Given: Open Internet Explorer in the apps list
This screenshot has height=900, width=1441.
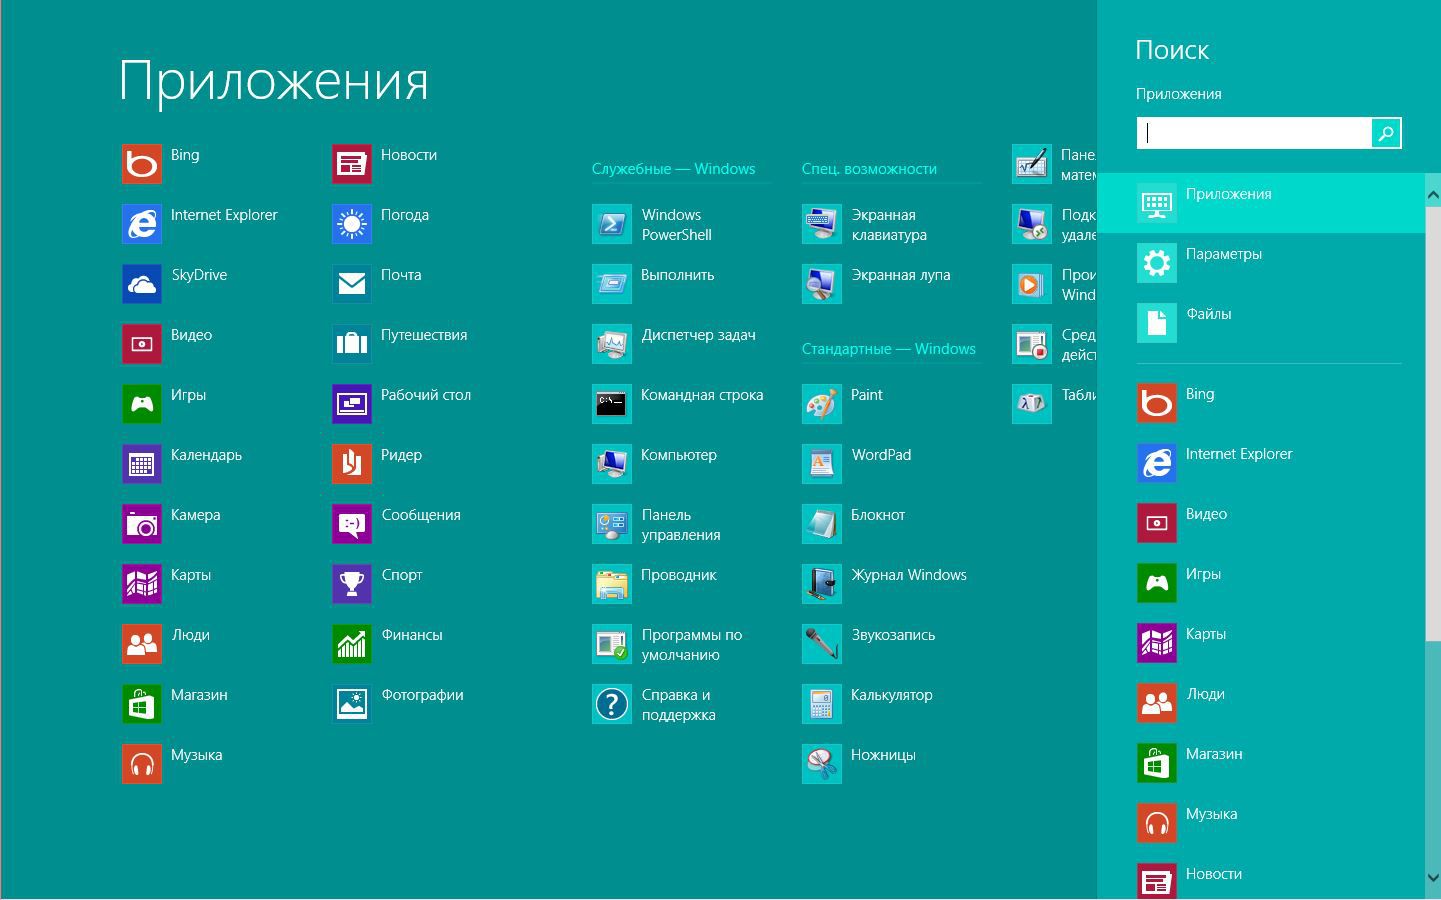Looking at the screenshot, I should click(200, 224).
